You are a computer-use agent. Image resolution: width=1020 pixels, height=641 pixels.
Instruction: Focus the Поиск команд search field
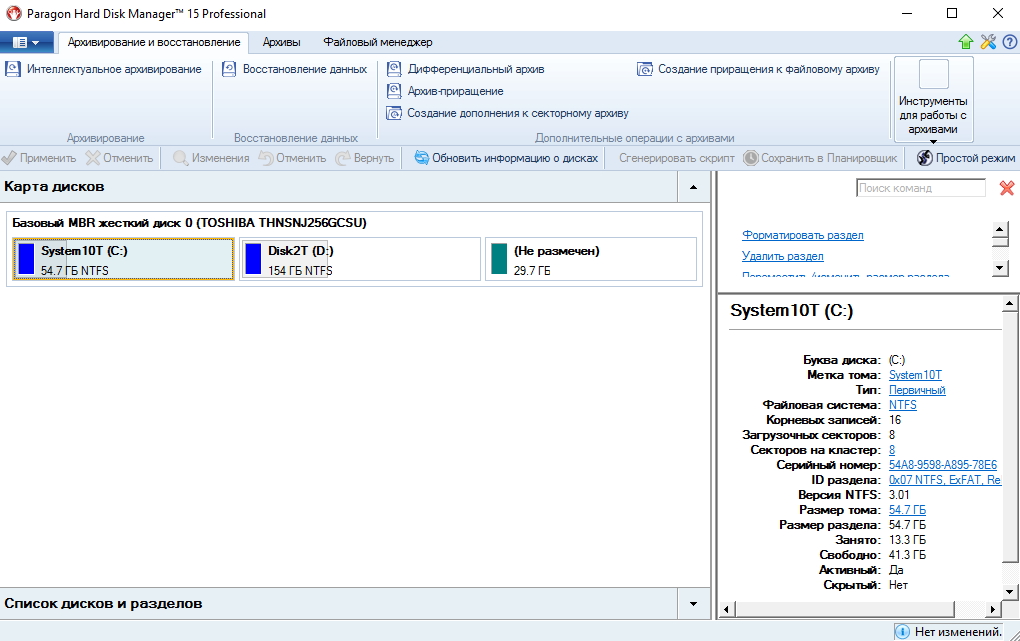(920, 188)
